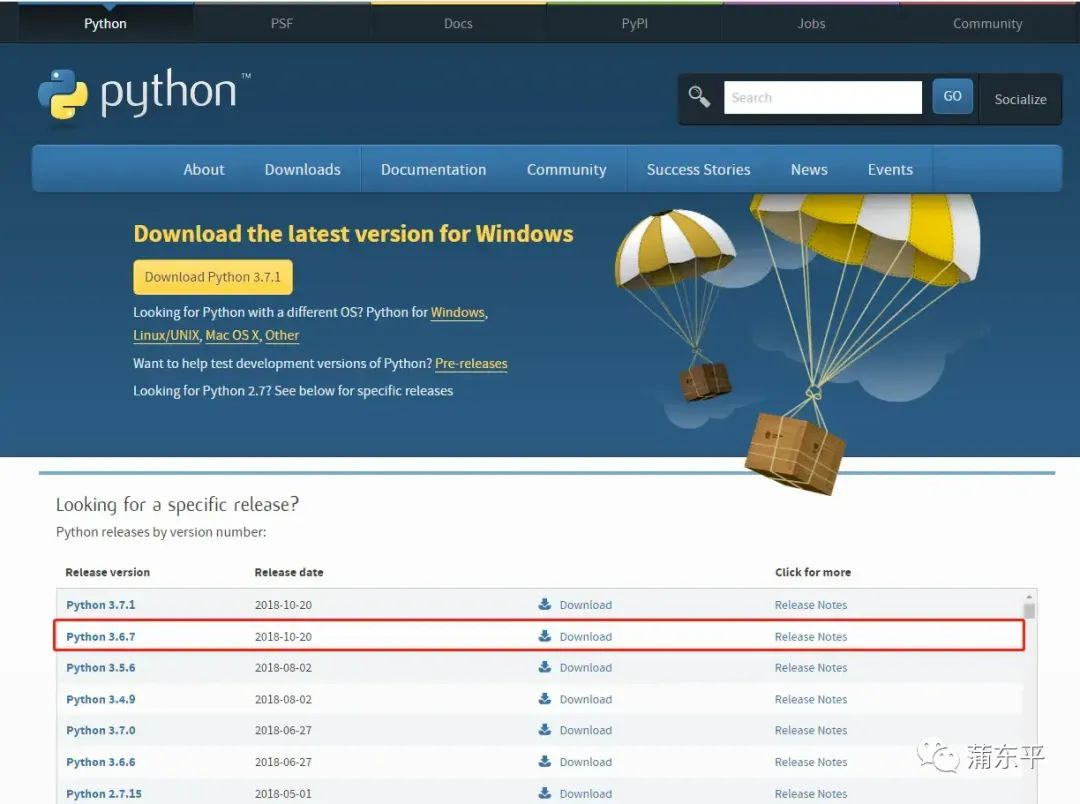Open Release Notes for Python 3.7.0
This screenshot has width=1080, height=804.
[x=811, y=730]
